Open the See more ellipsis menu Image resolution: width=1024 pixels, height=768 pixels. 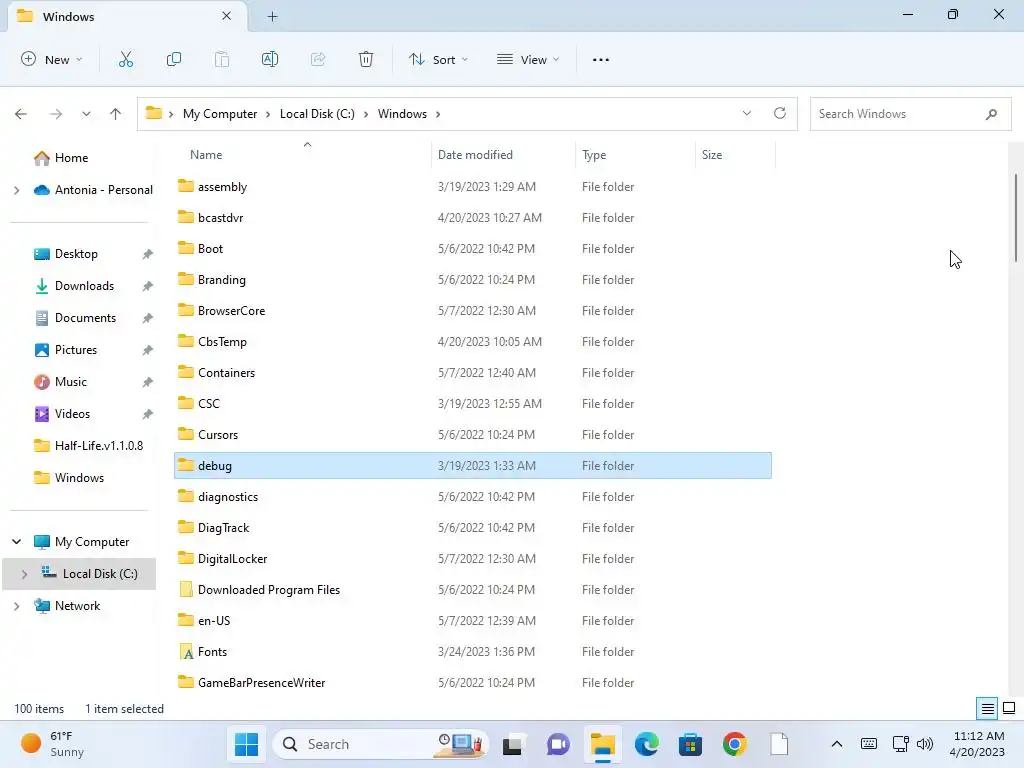click(601, 59)
